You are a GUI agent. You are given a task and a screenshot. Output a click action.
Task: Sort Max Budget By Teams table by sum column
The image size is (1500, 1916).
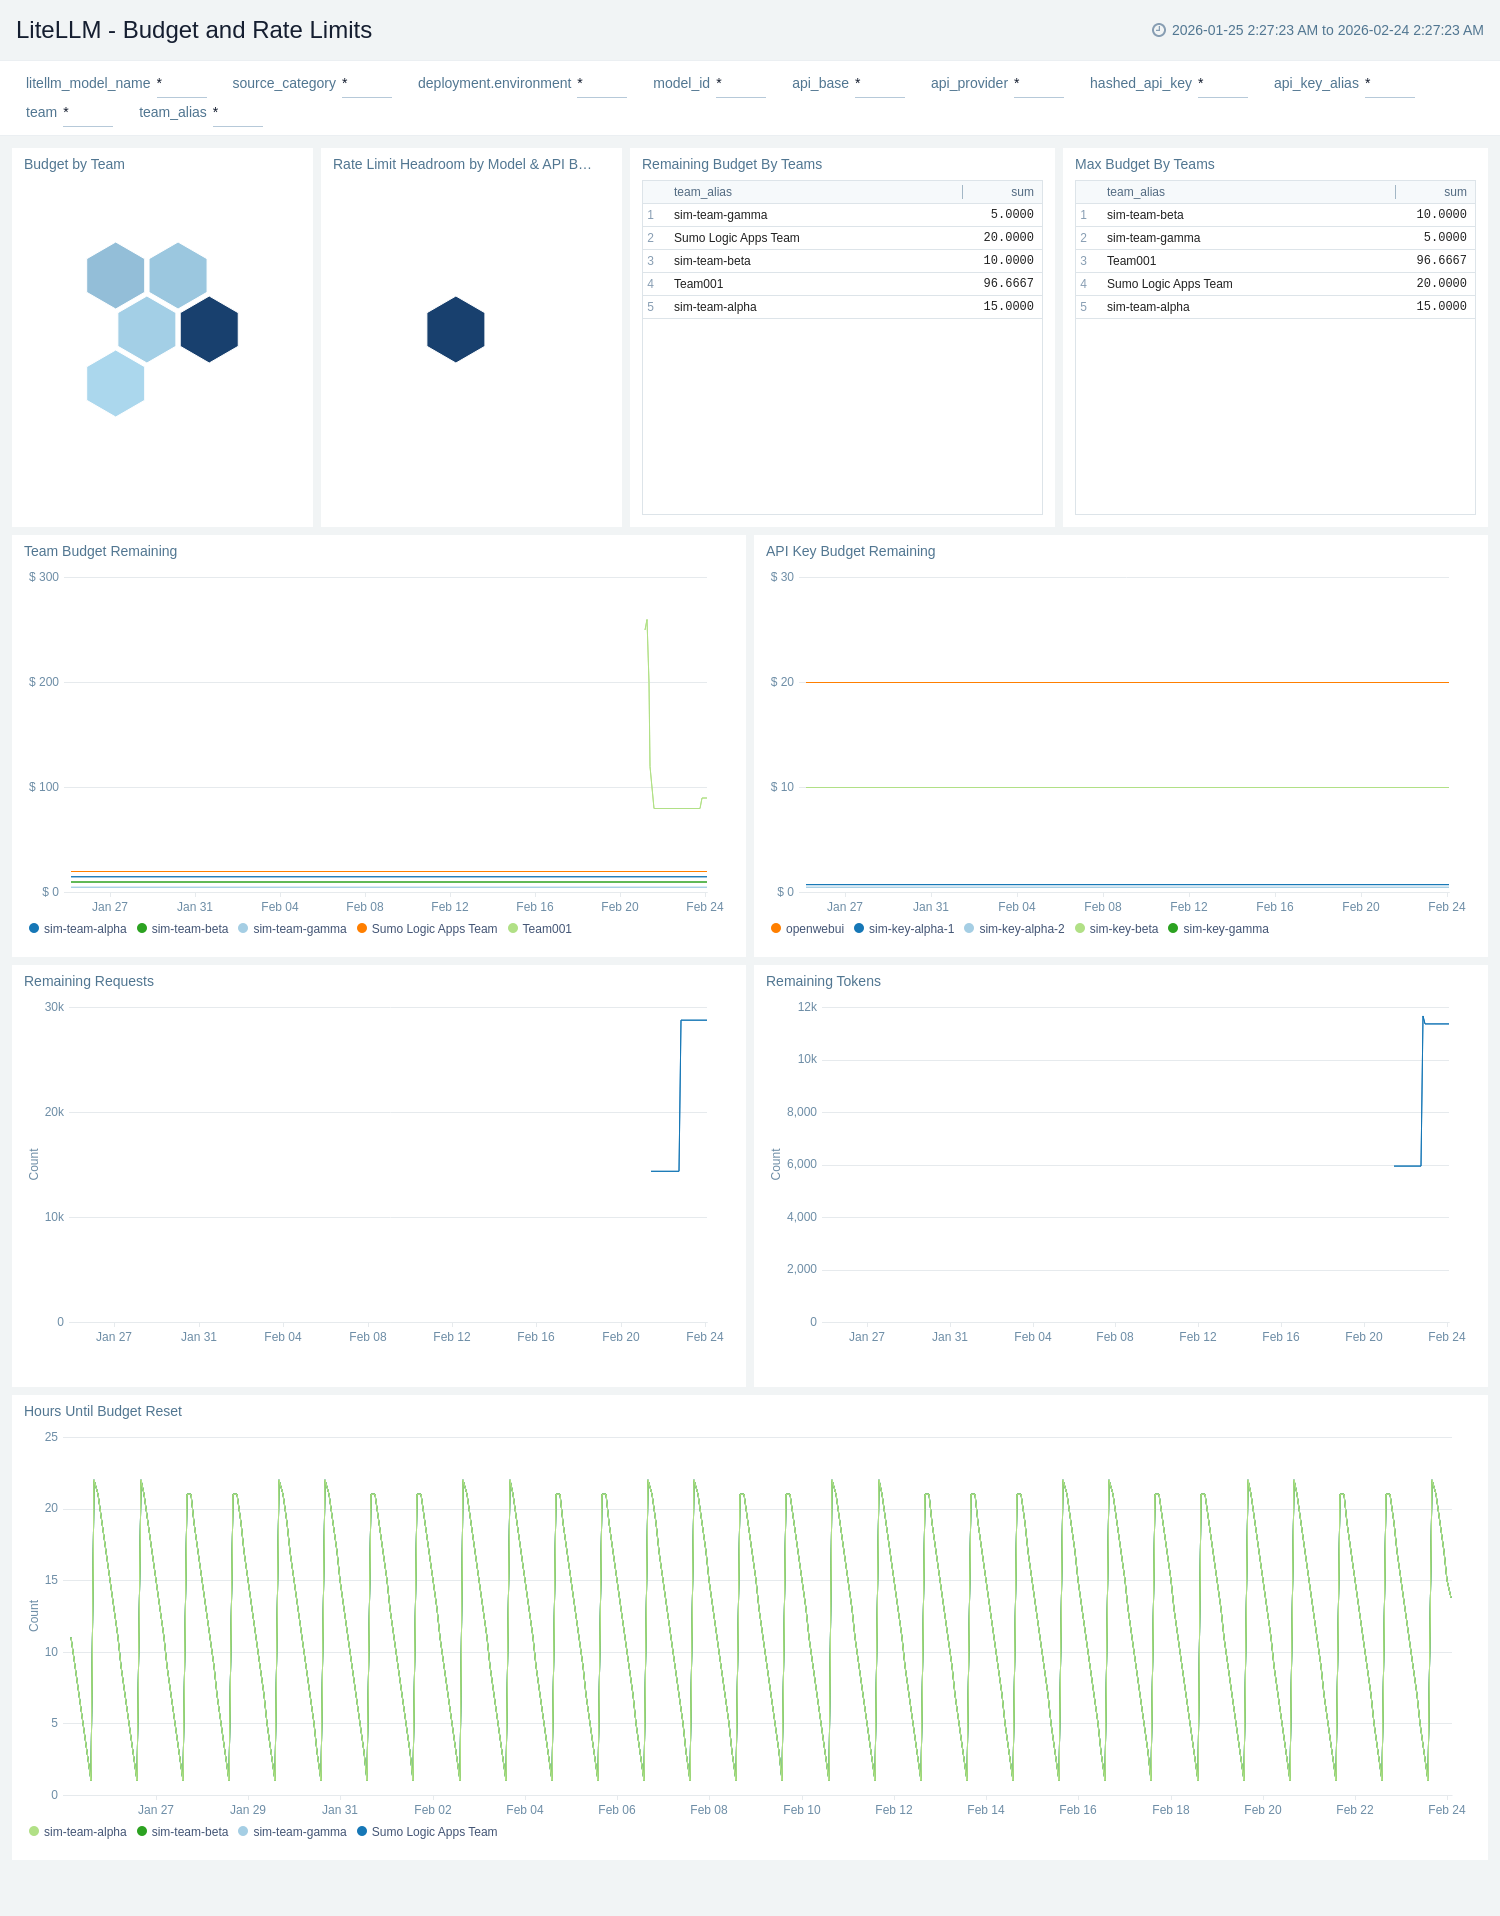[x=1454, y=192]
